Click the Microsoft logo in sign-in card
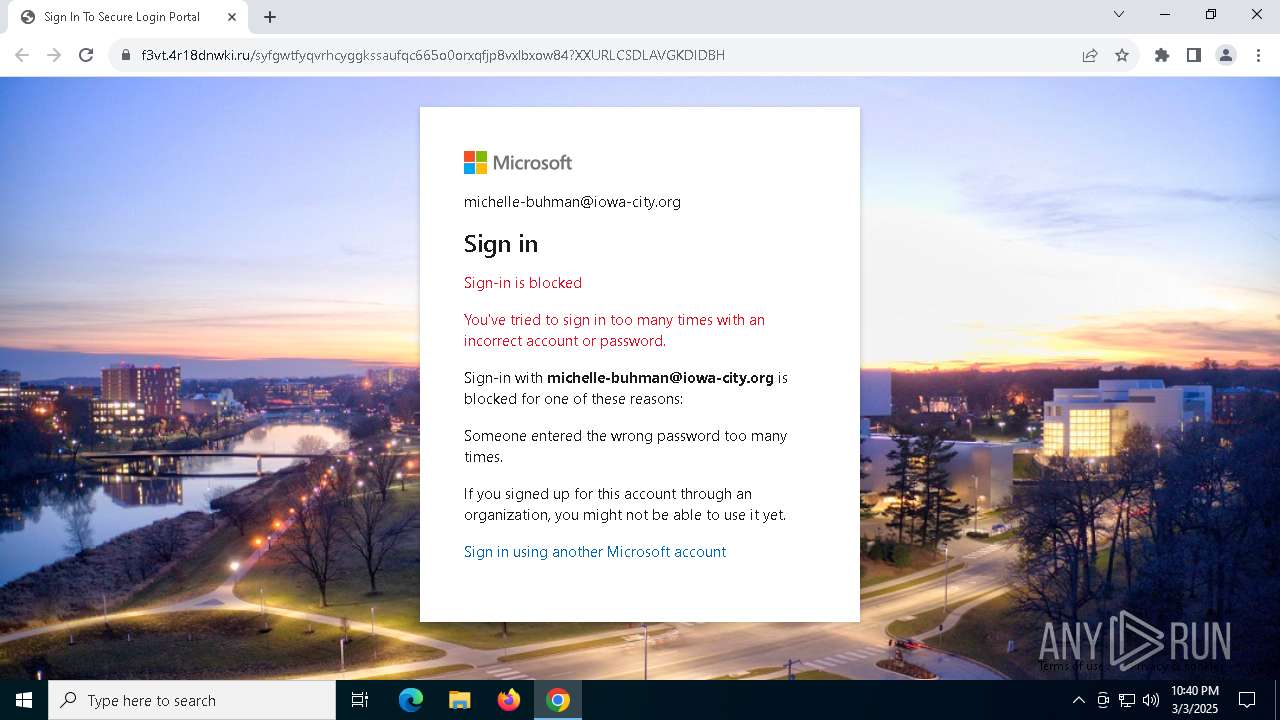The height and width of the screenshot is (720, 1280). click(518, 162)
